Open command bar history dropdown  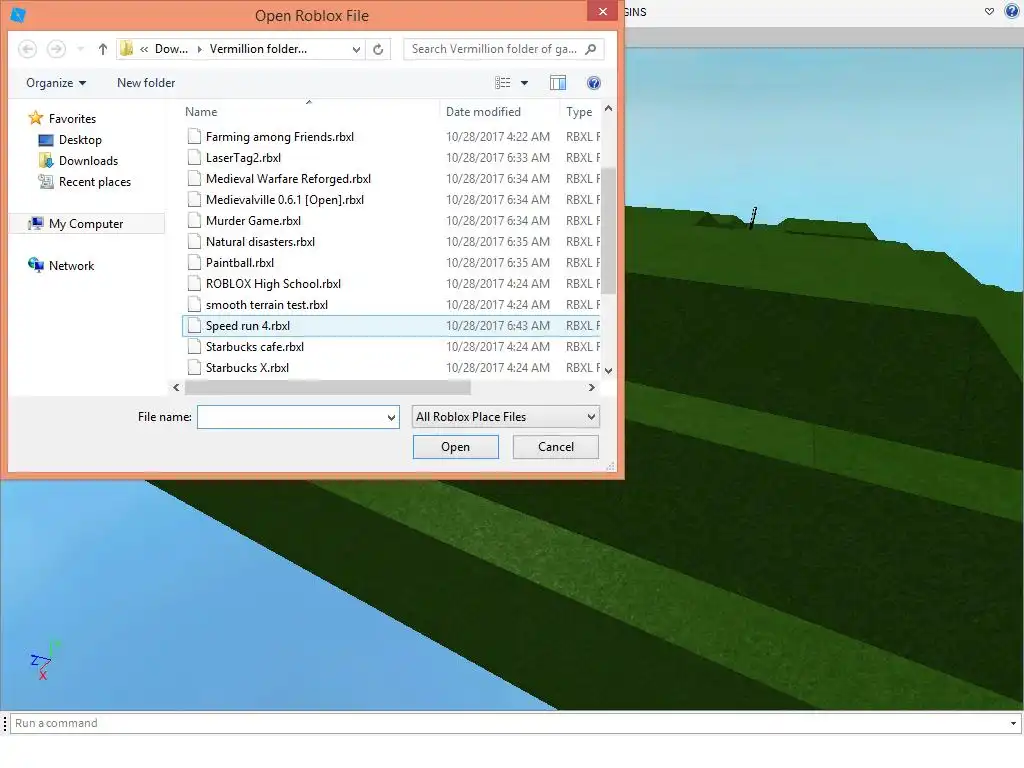tap(1014, 724)
